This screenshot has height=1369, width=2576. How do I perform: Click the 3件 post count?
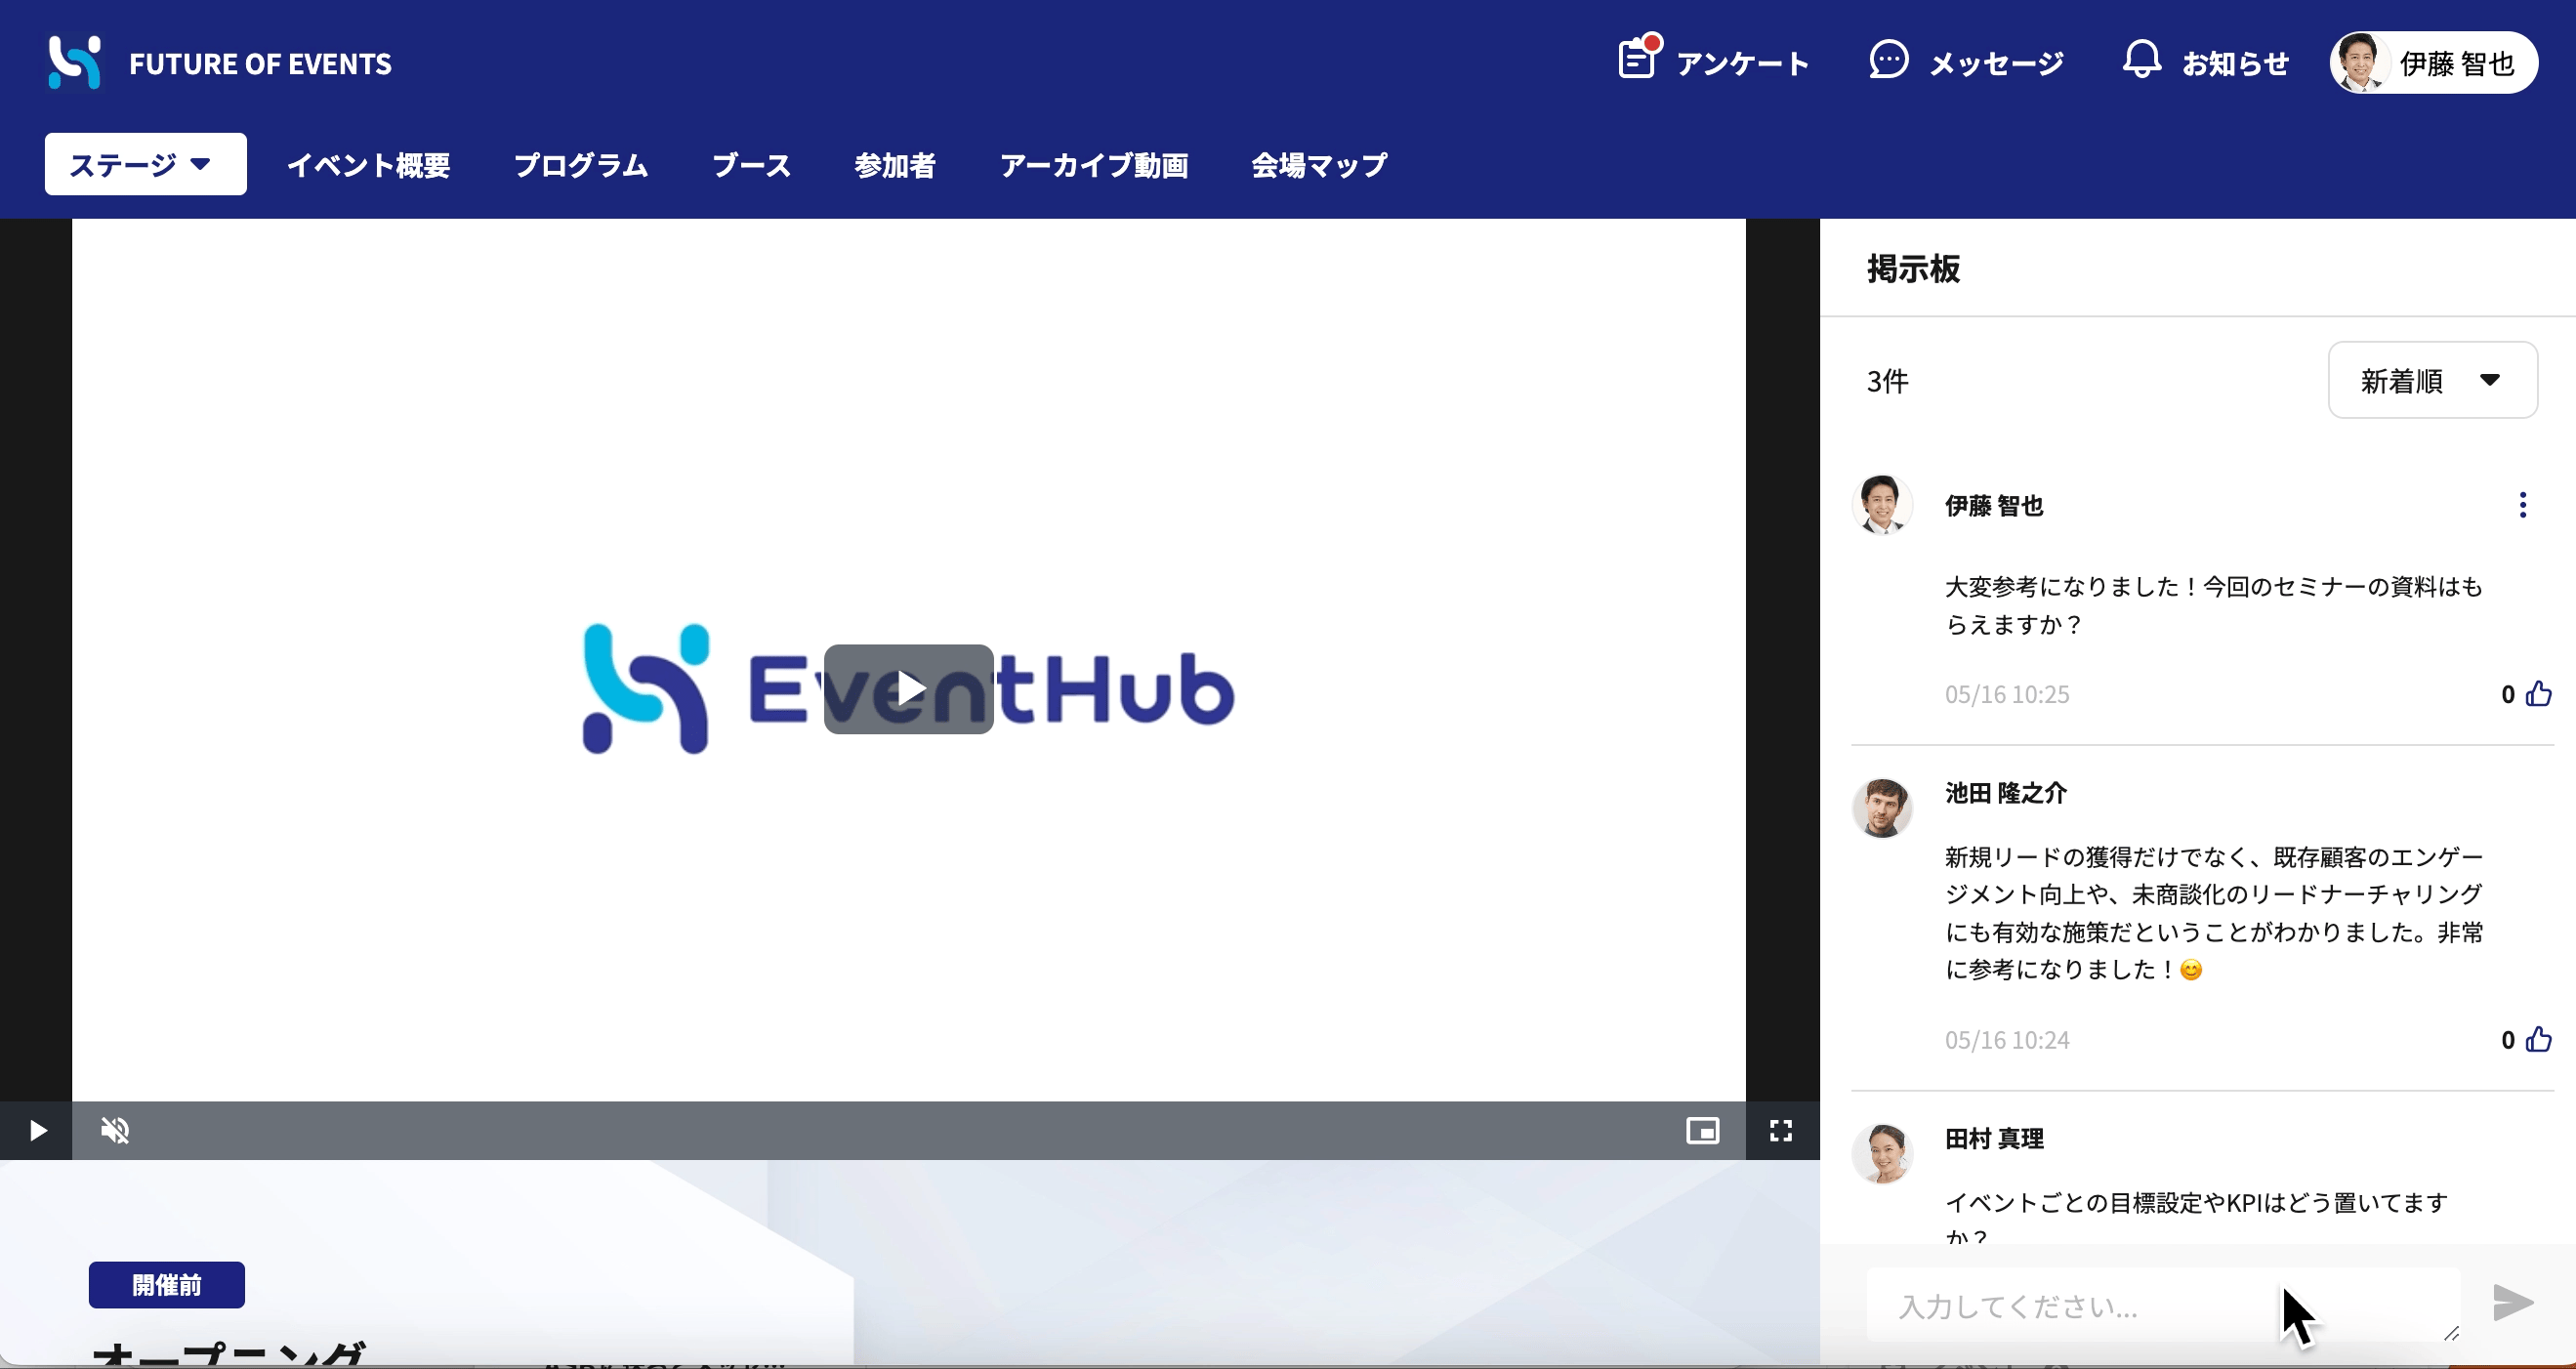1888,381
